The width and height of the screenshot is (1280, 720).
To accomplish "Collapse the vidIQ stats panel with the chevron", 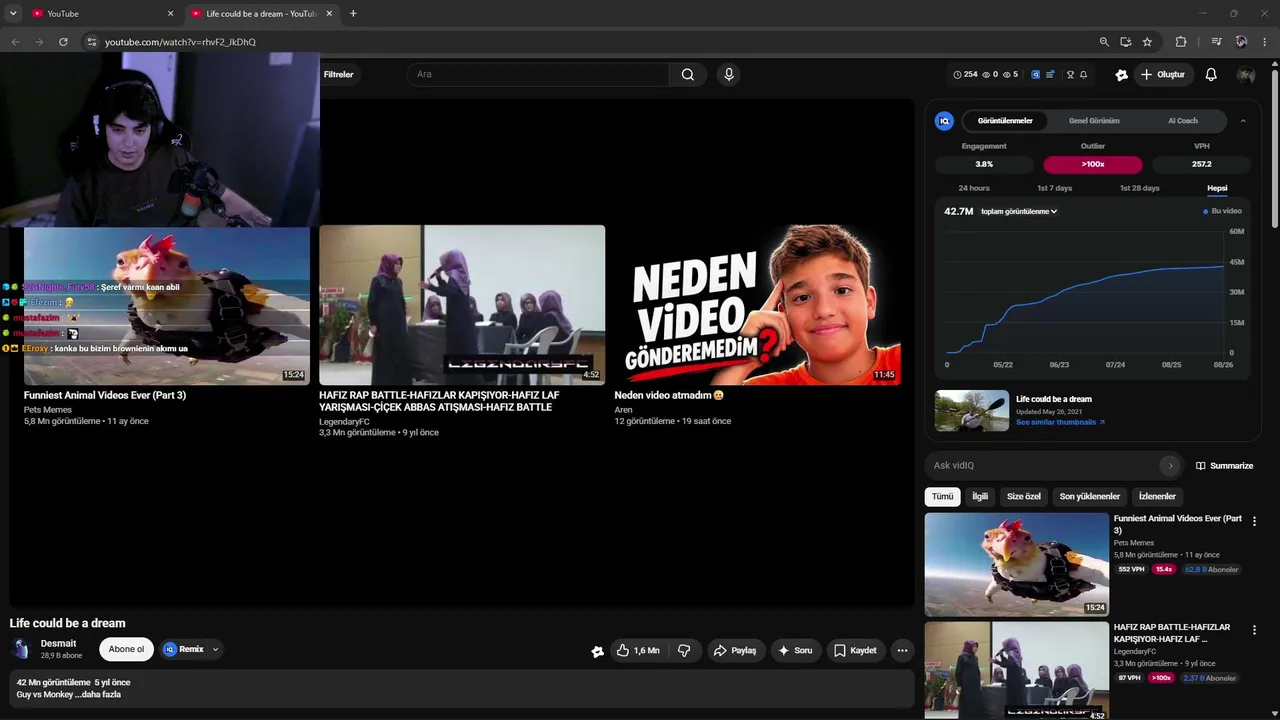I will pos(1243,121).
